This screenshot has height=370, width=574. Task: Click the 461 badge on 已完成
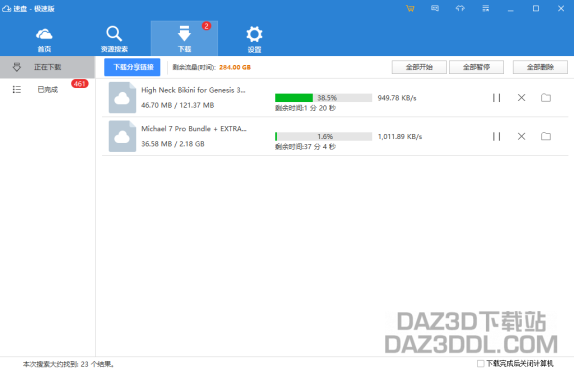pyautogui.click(x=79, y=84)
